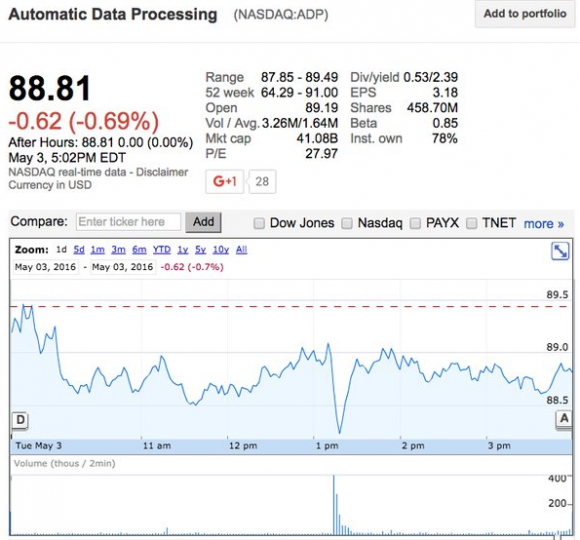Expand the chart to full screen
The width and height of the screenshot is (580, 540).
tap(560, 252)
